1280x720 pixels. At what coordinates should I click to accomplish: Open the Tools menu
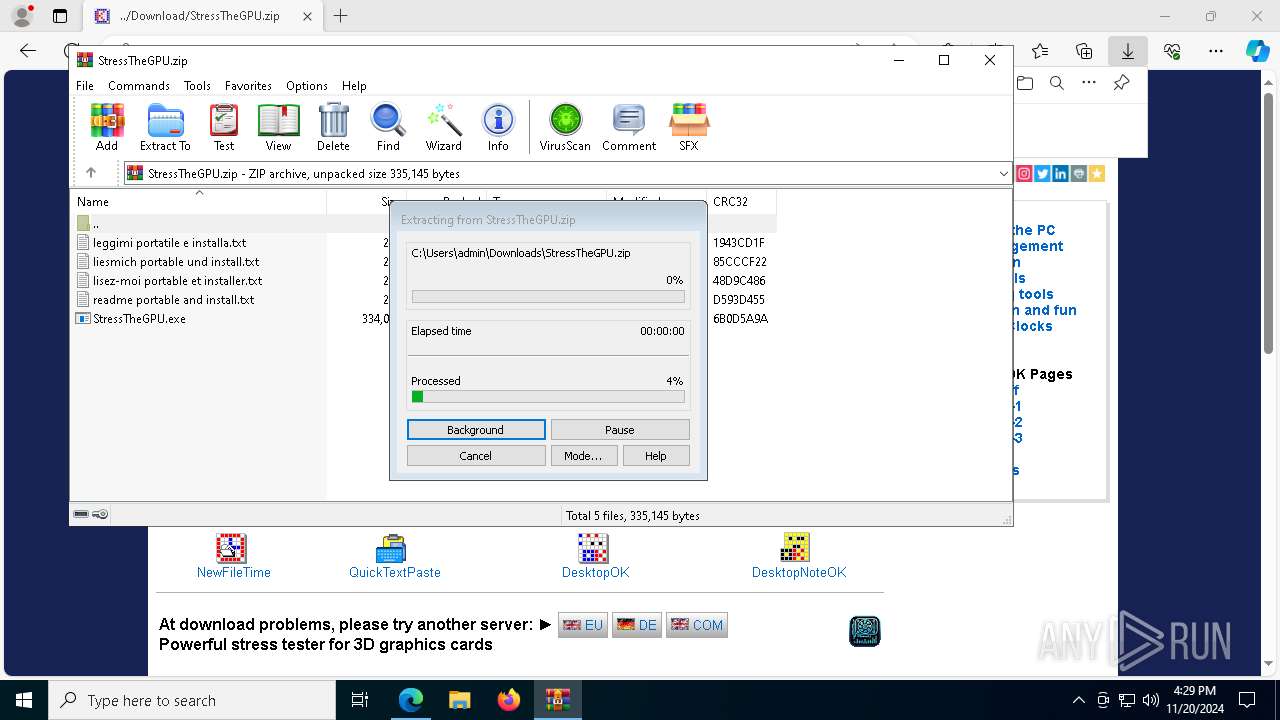tap(197, 86)
